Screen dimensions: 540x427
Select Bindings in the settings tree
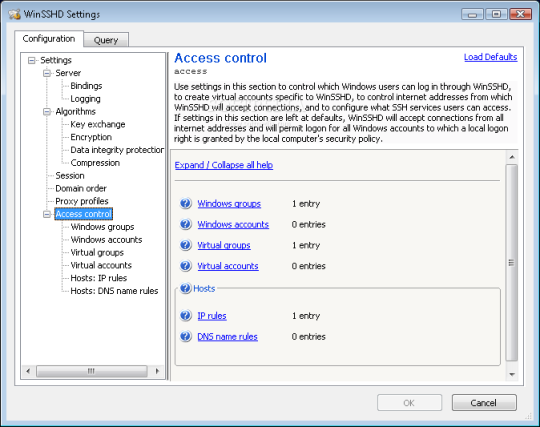(86, 86)
